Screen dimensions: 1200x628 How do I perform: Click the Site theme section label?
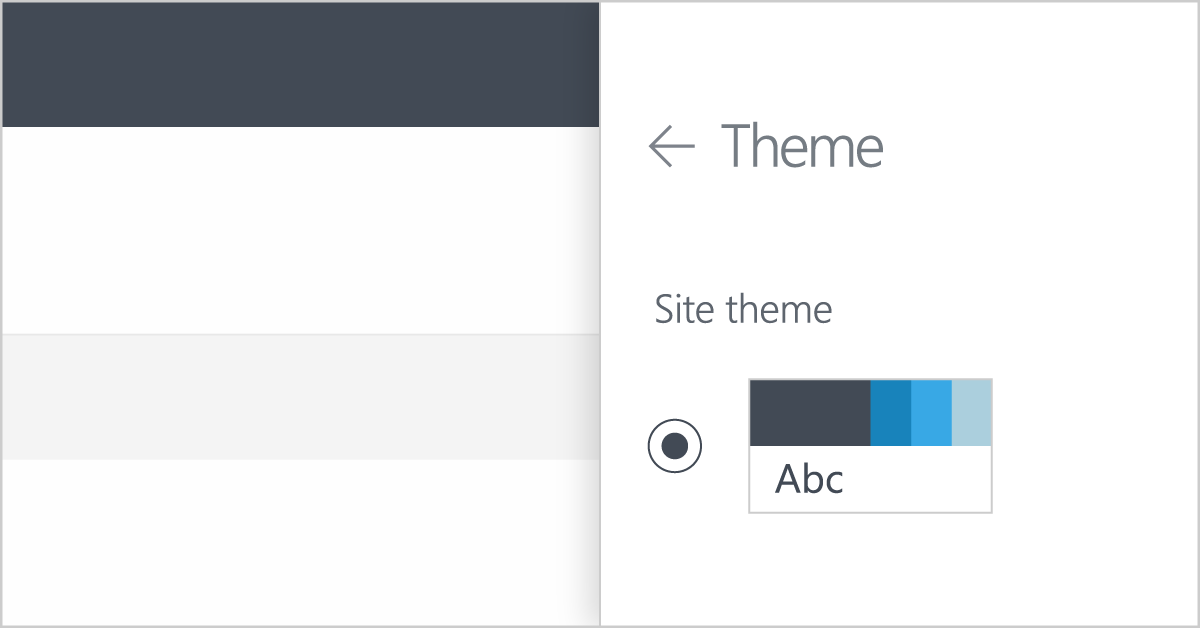click(x=744, y=309)
